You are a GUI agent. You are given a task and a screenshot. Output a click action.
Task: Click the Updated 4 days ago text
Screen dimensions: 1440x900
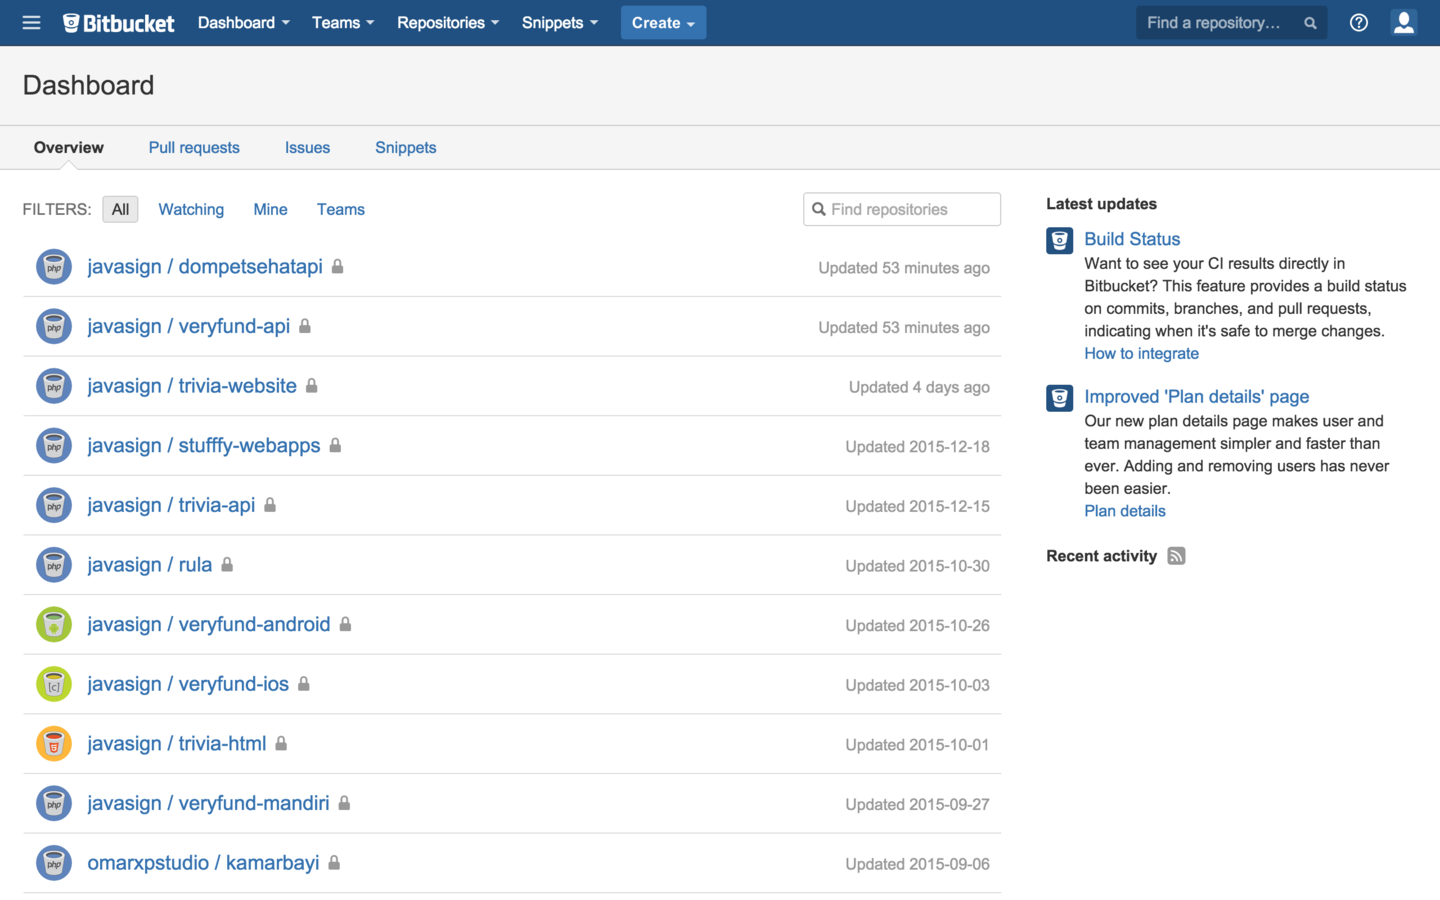point(919,387)
